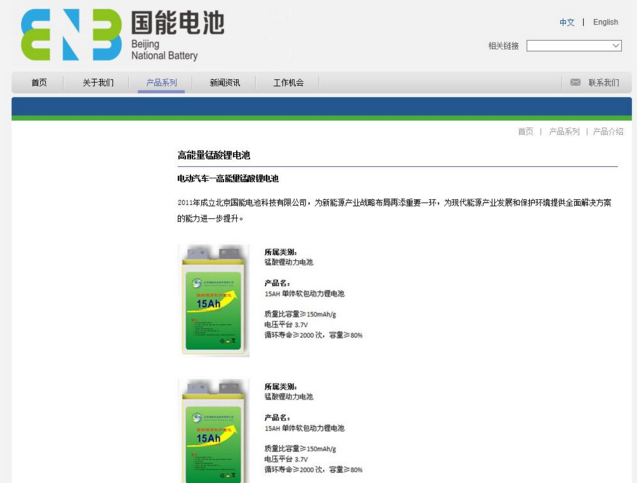This screenshot has width=639, height=494.
Task: Open the second 15Ah battery product image
Action: (x=214, y=430)
